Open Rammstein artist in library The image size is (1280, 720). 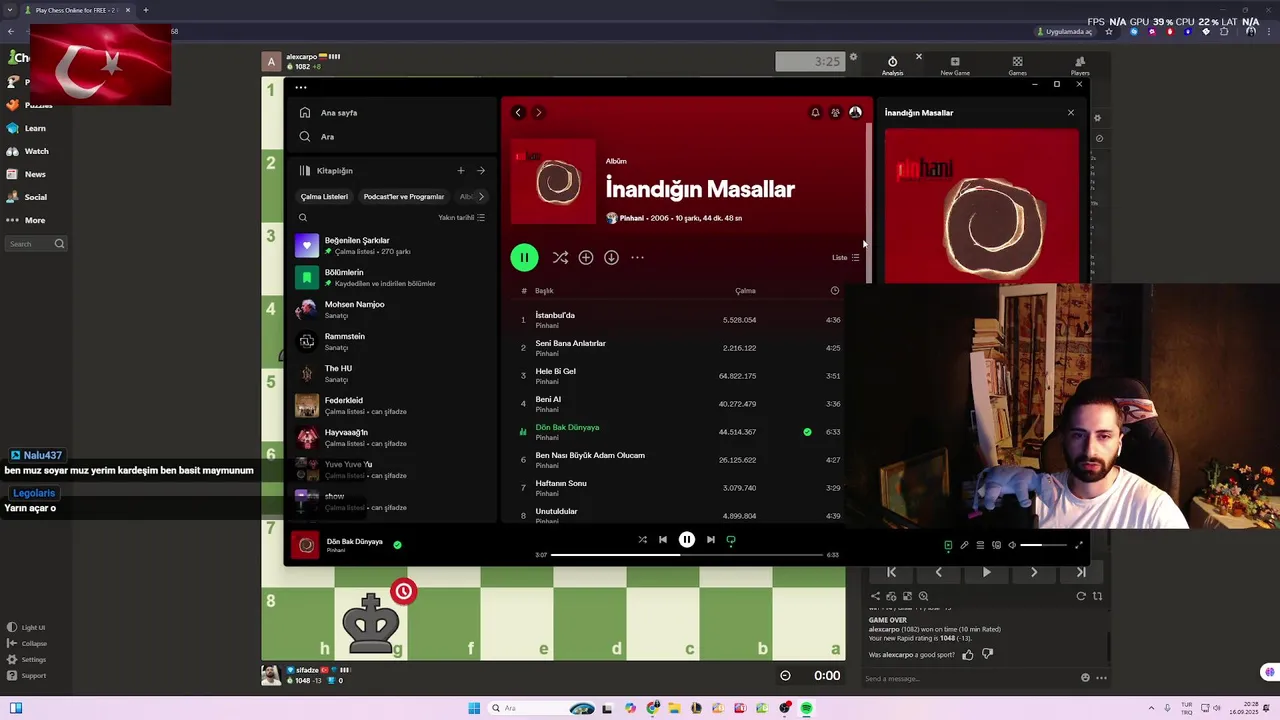pos(391,341)
